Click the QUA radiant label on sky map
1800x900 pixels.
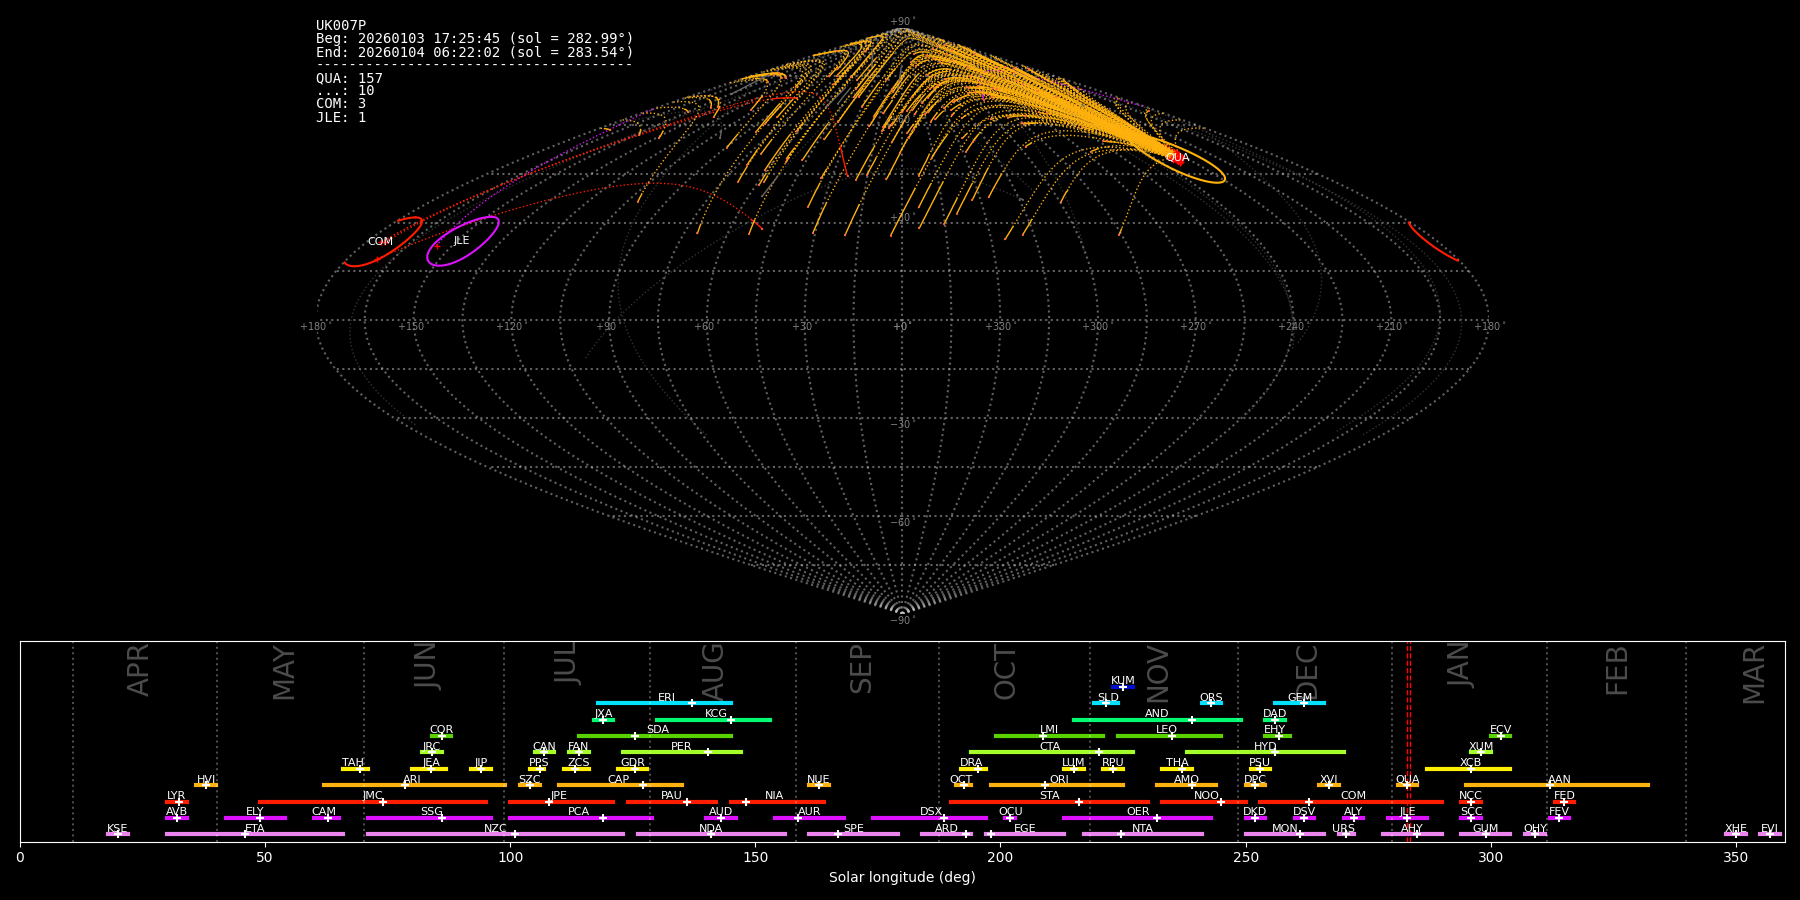click(x=1177, y=158)
